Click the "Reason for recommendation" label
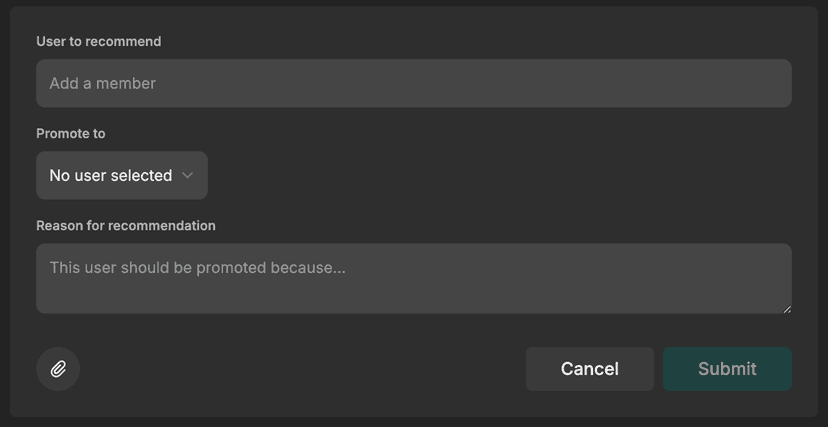 [x=126, y=225]
